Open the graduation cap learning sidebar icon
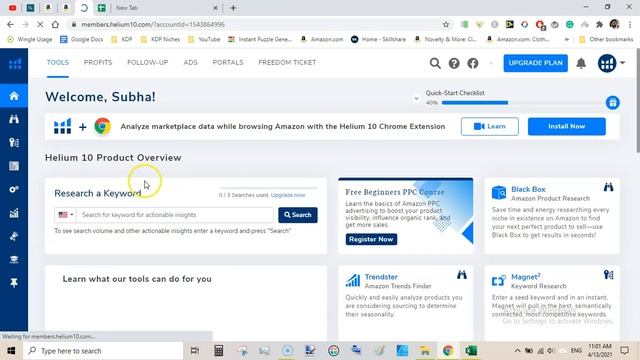 click(14, 260)
